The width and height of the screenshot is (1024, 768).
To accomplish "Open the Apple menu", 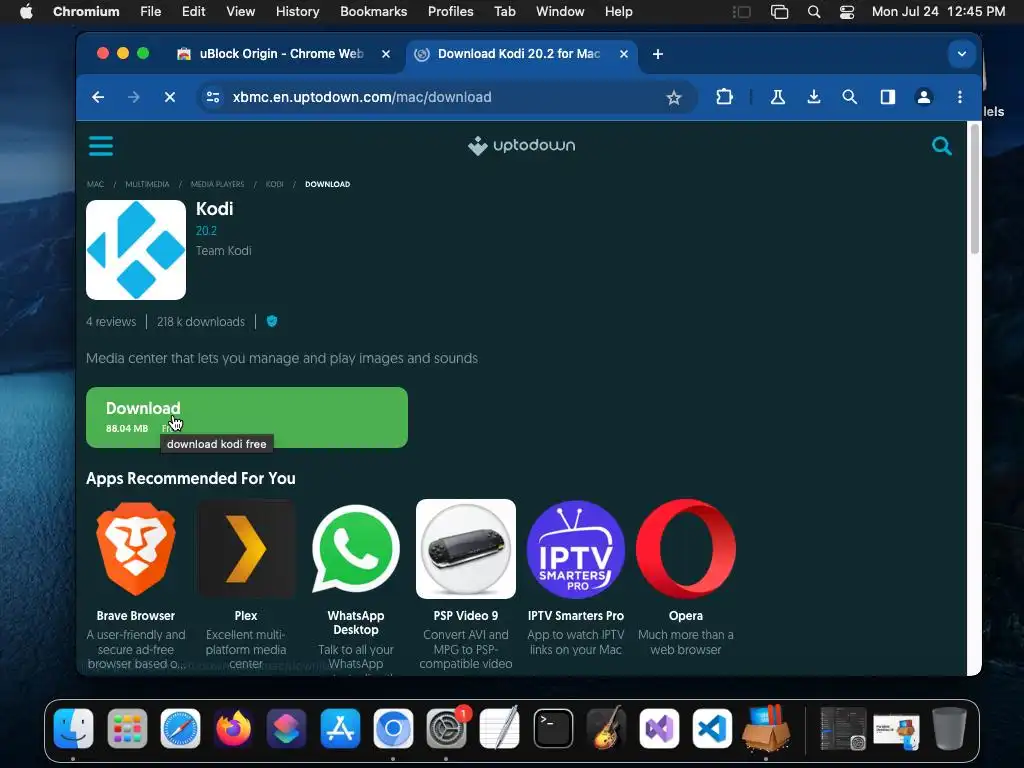I will (x=26, y=12).
